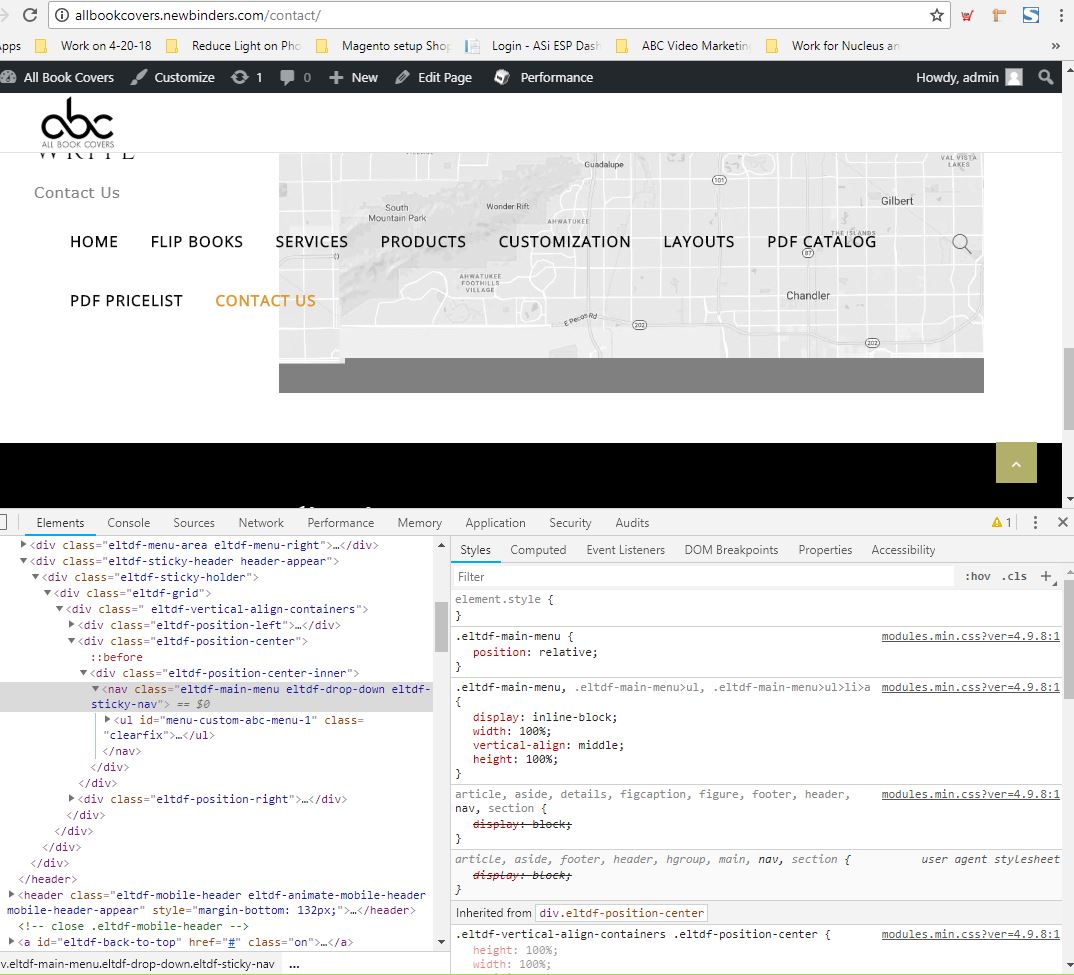Click the CONTACT US menu link

tap(265, 301)
